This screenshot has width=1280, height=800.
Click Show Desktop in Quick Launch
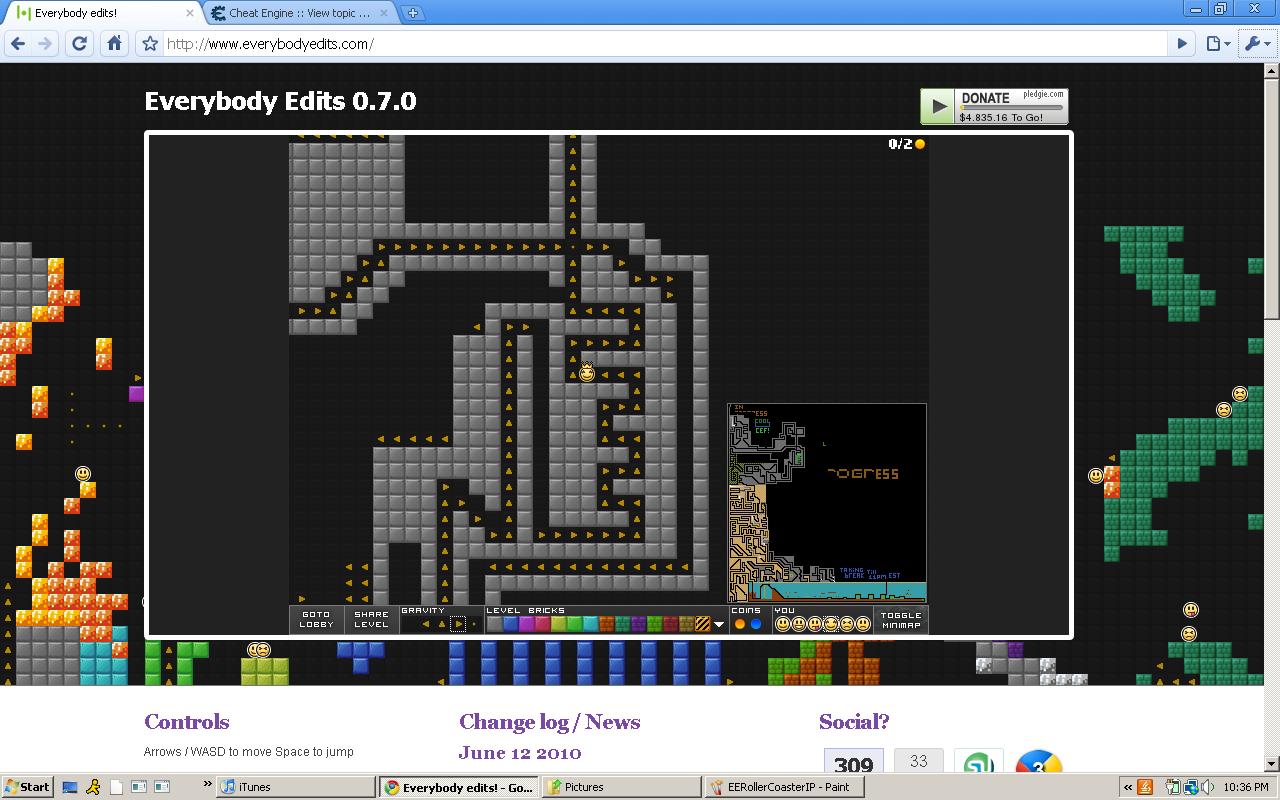click(70, 787)
